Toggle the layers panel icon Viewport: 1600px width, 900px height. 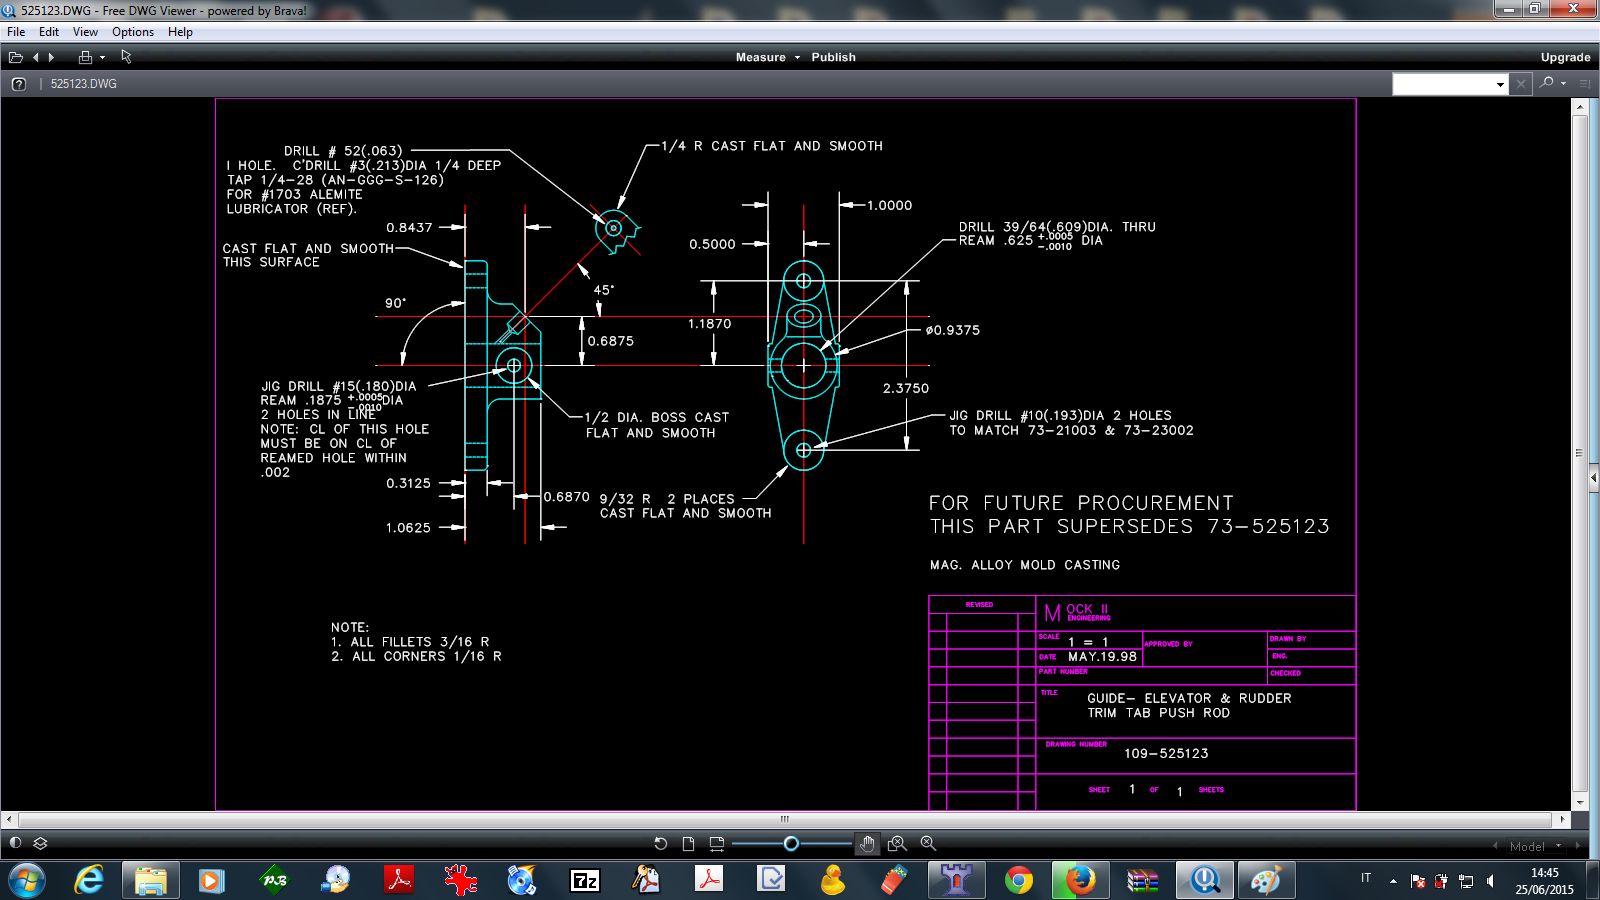click(41, 843)
